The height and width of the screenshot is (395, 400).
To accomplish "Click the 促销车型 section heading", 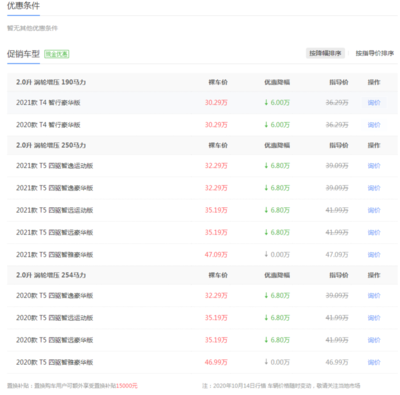I will 23,54.
